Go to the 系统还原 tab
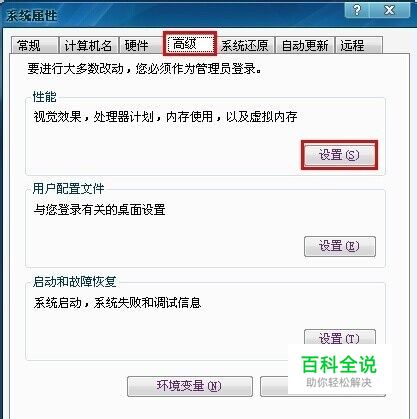Image resolution: width=417 pixels, height=419 pixels. click(x=246, y=46)
